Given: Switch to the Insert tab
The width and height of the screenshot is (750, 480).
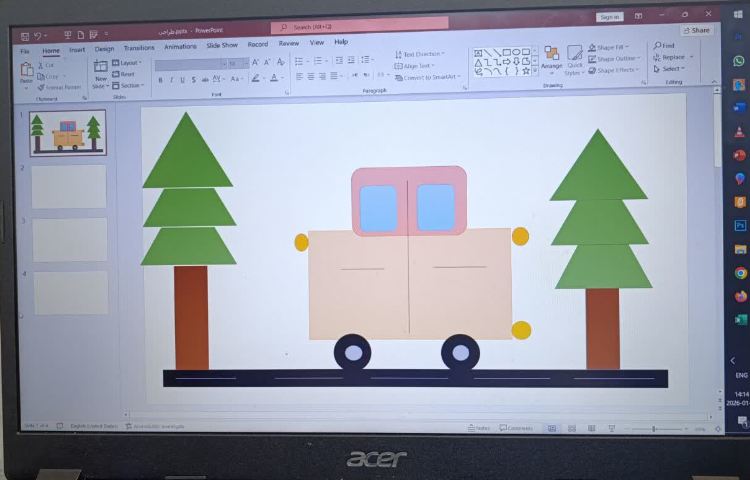Looking at the screenshot, I should coord(76,49).
